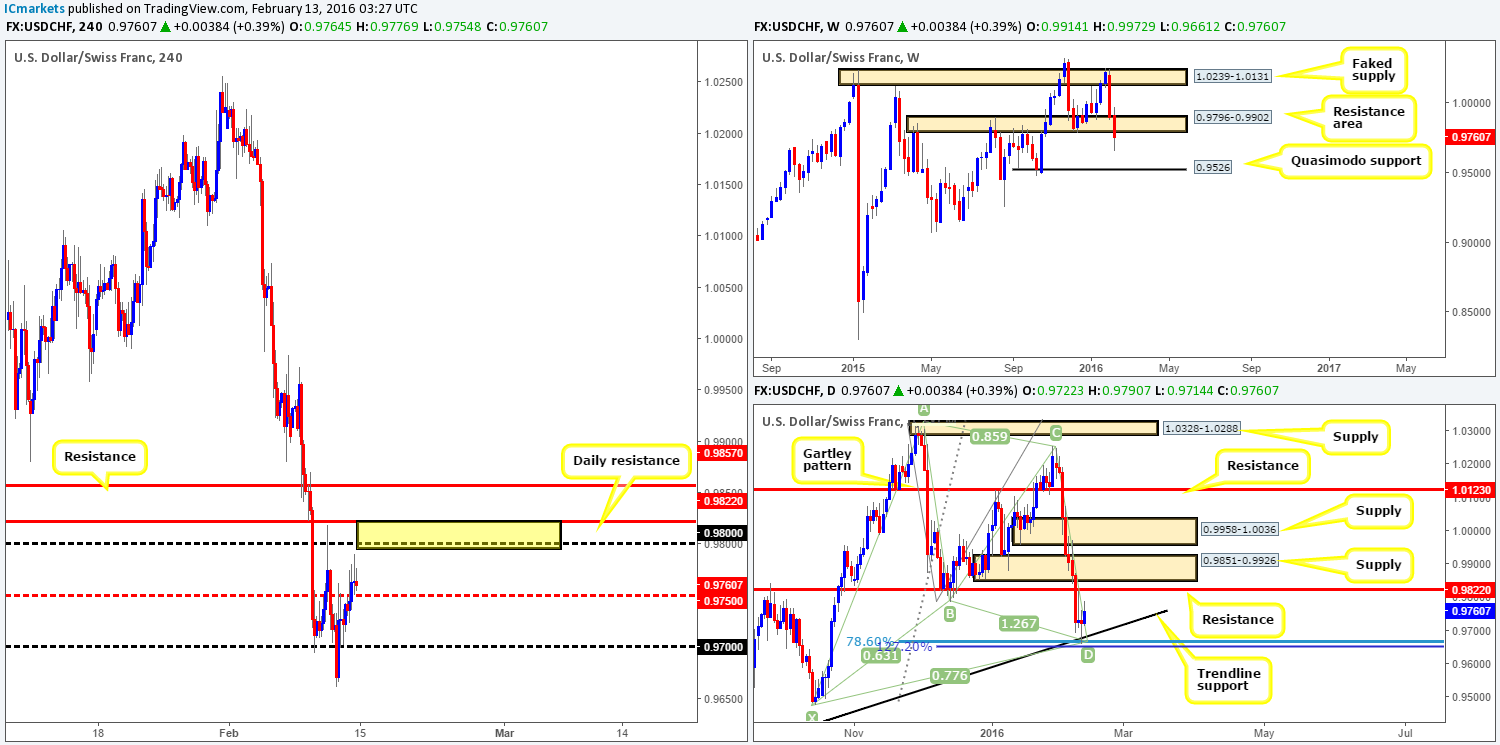Click 'Resistance' callout below 0.98220 daily line

coord(1238,619)
